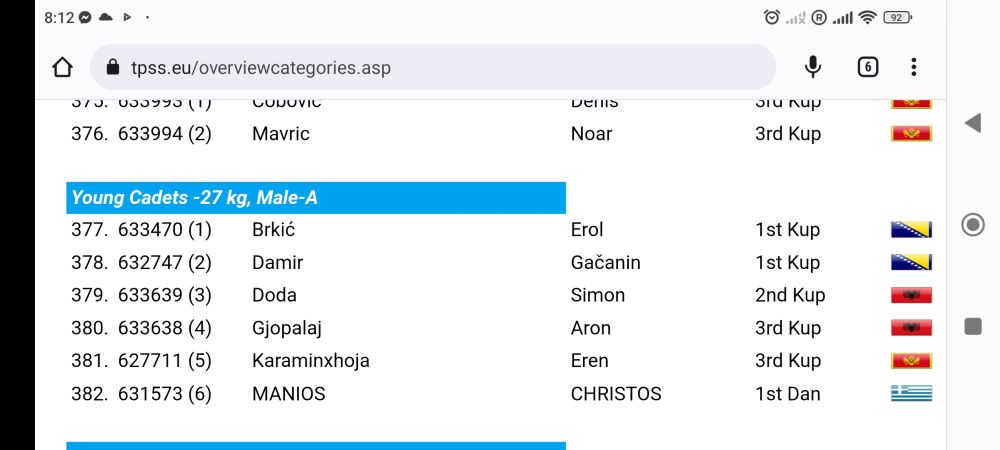The height and width of the screenshot is (450, 1000).
Task: Tap the Montenegro flag beside Mavric
Action: [x=911, y=134]
